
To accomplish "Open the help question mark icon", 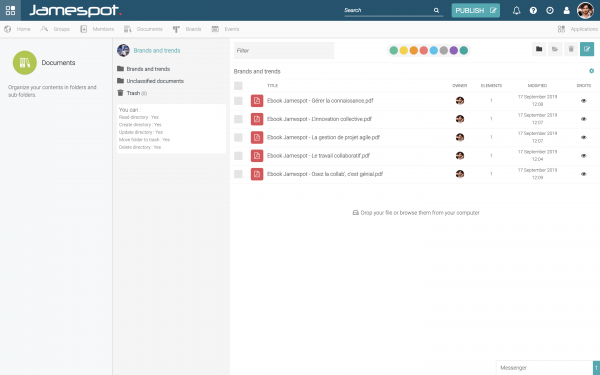I will coord(533,10).
